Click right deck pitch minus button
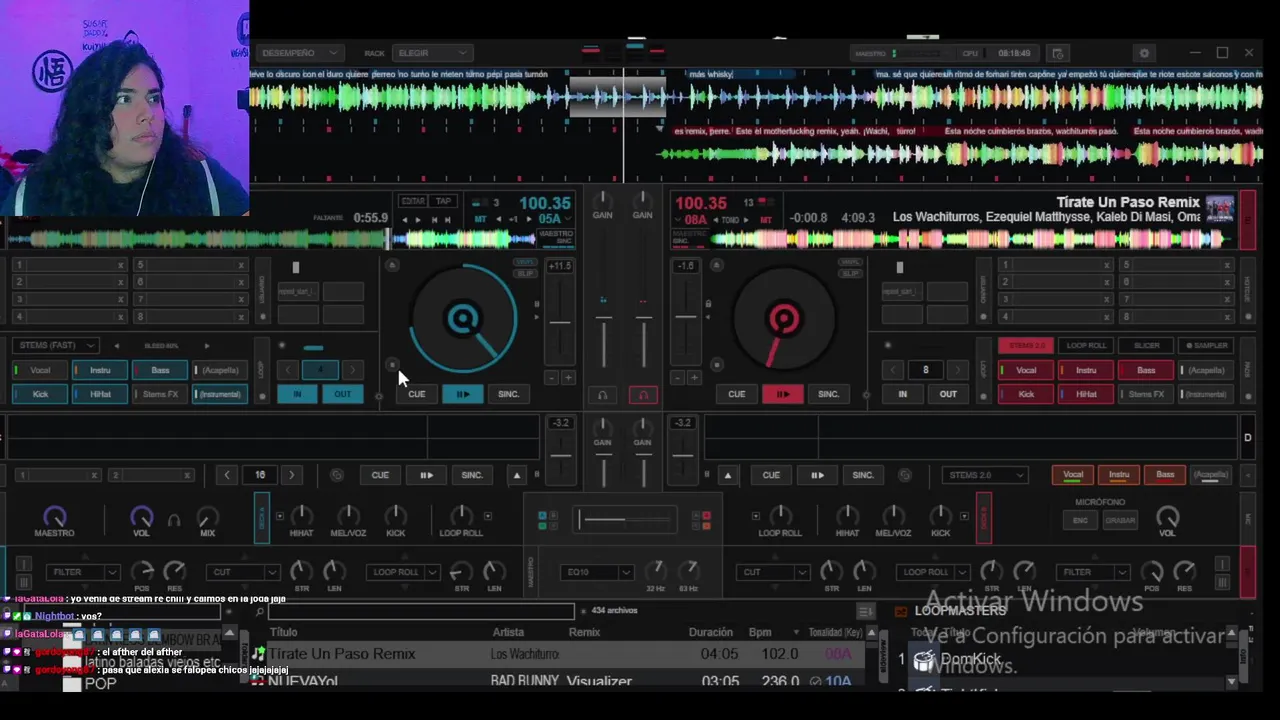The height and width of the screenshot is (720, 1280). click(677, 378)
